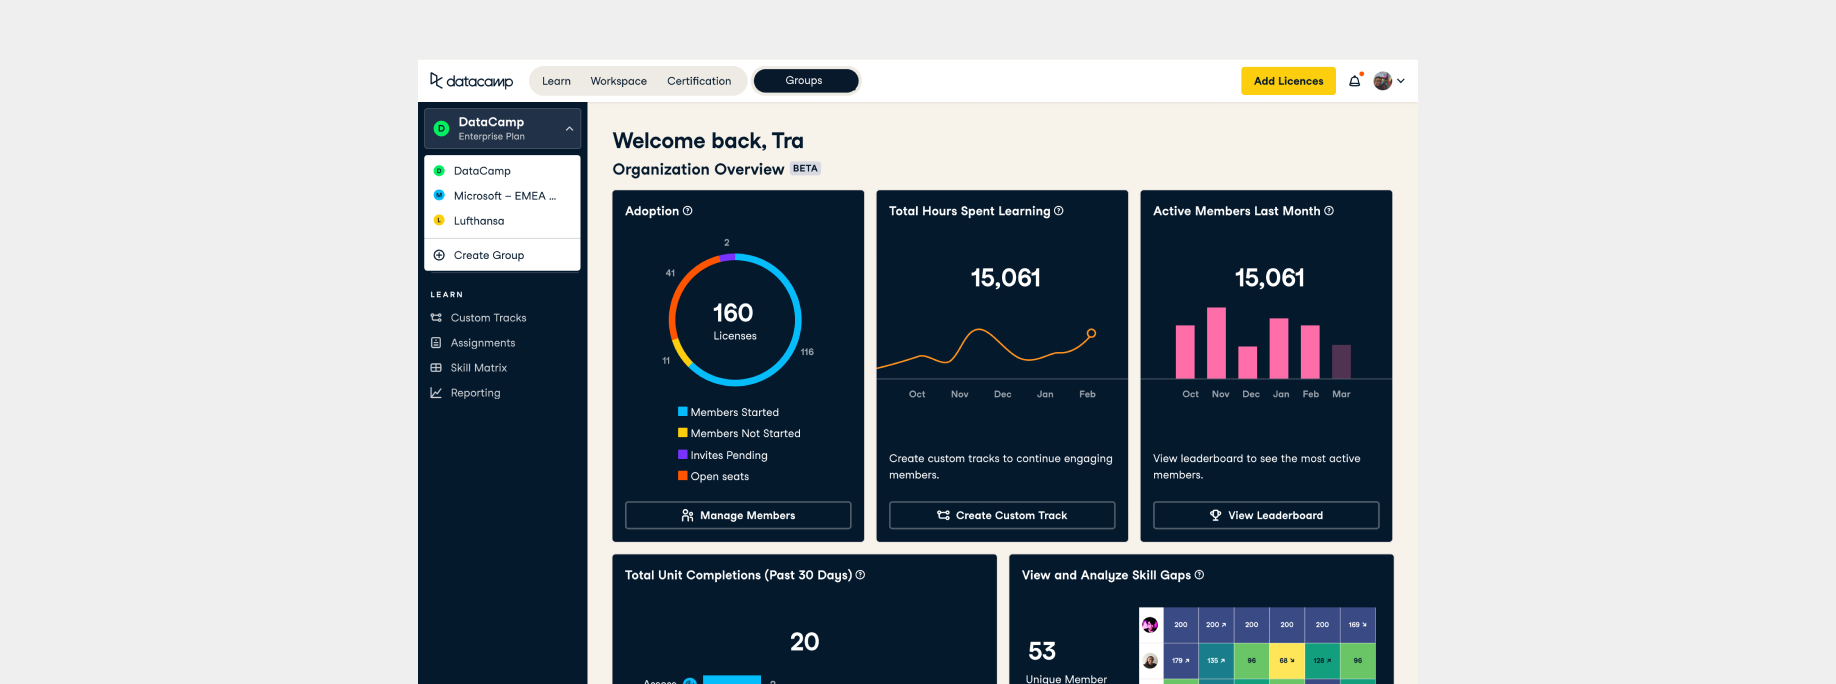Click the 135 cell in skill matrix
The width and height of the screenshot is (1836, 684).
pos(1216,661)
